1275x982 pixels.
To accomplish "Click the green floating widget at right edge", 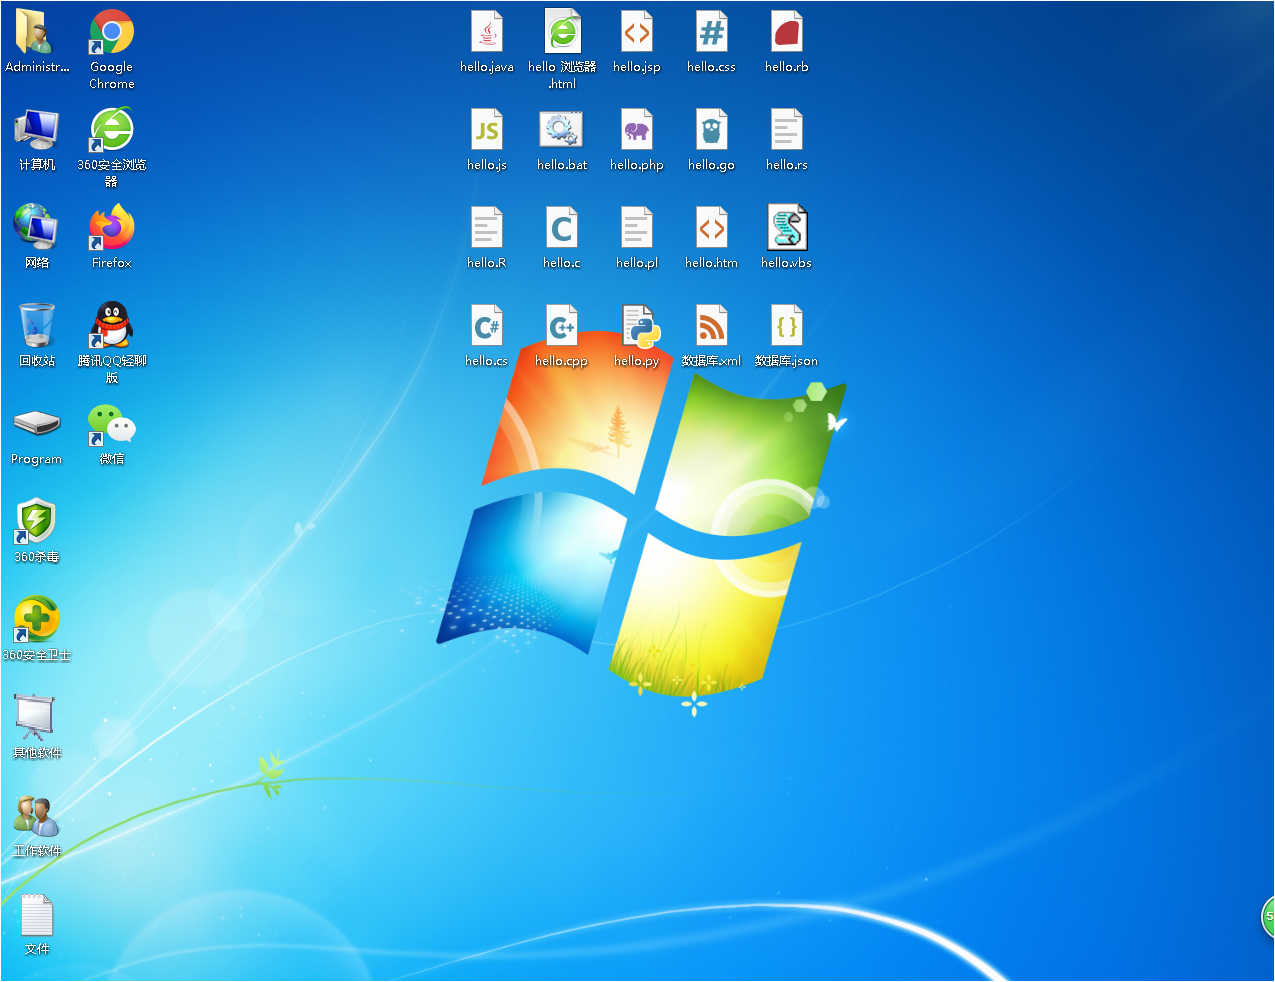I will [1268, 917].
